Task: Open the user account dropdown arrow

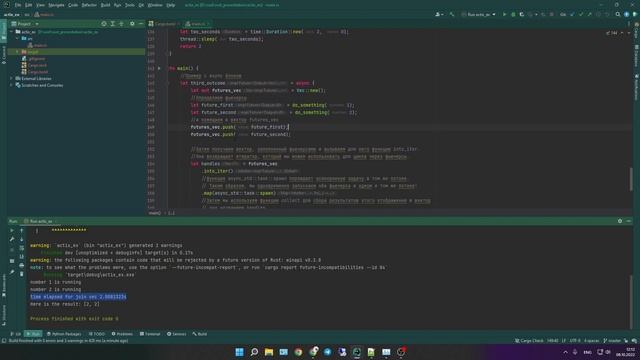Action: click(x=442, y=14)
